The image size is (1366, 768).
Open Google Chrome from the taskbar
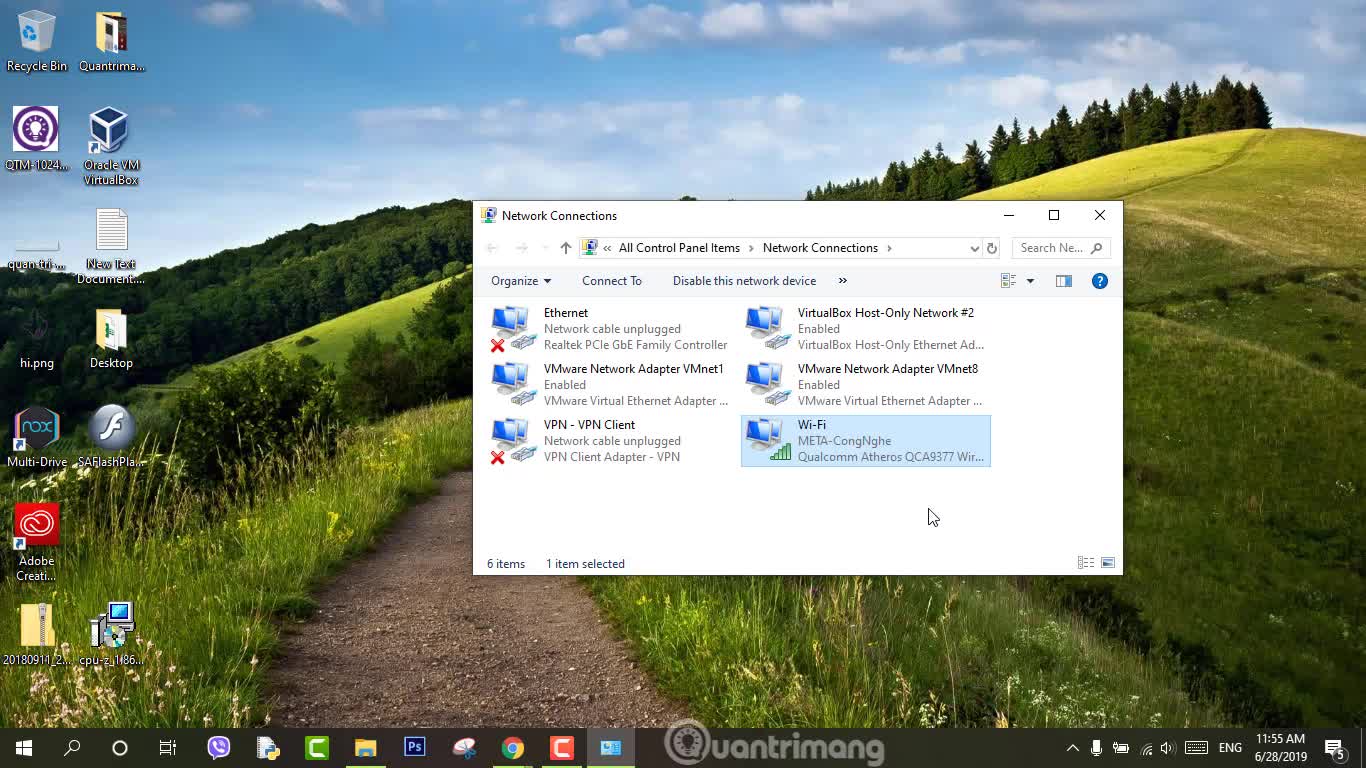coord(512,747)
